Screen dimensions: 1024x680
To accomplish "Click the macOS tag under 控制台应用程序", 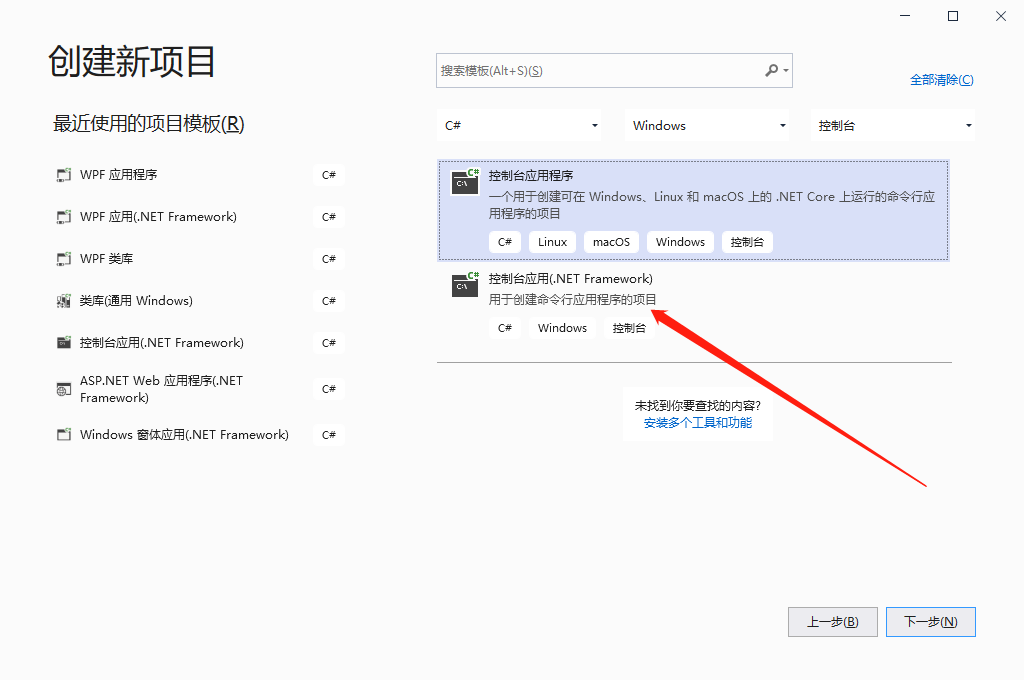I will [x=610, y=241].
